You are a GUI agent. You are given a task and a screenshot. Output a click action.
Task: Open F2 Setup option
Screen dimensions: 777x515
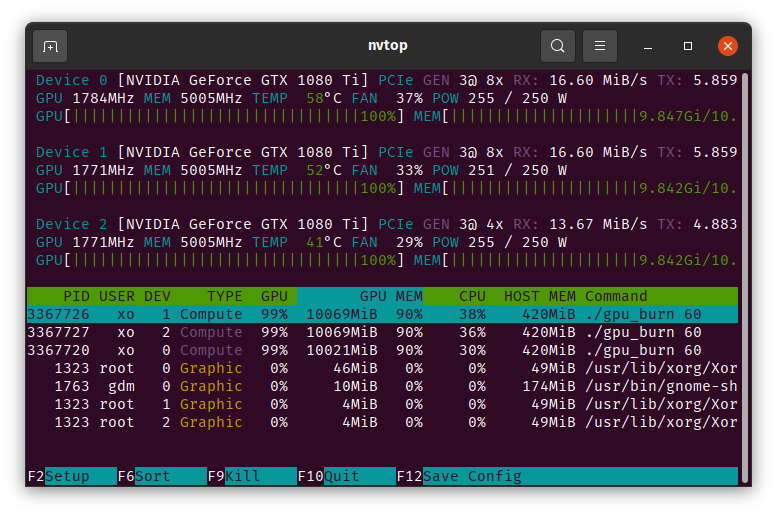(x=72, y=476)
